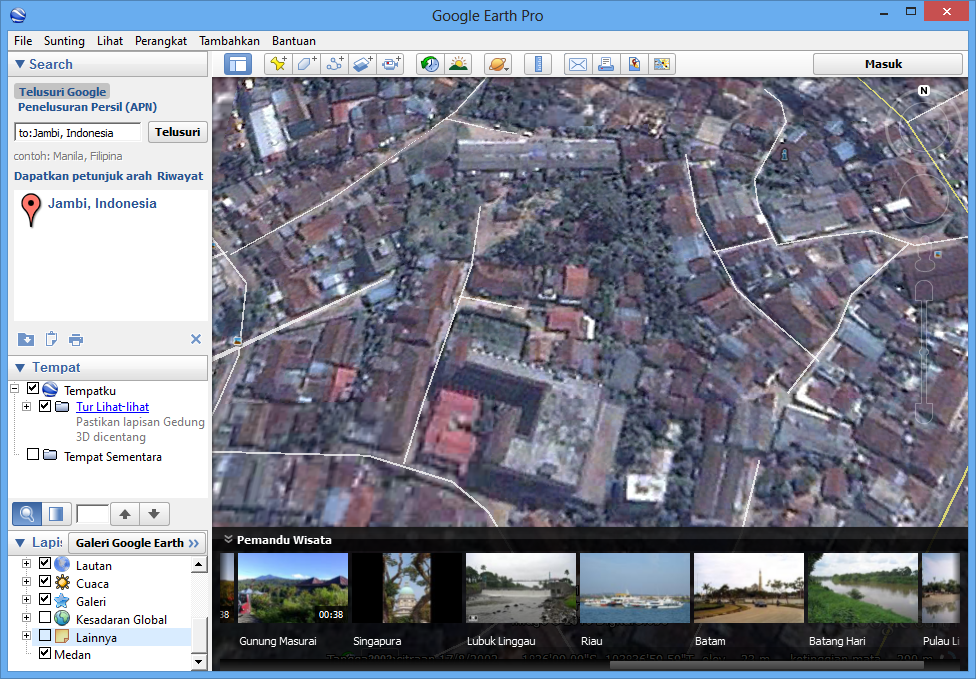
Task: Click the Batang Hari tour thumbnail
Action: click(x=861, y=588)
